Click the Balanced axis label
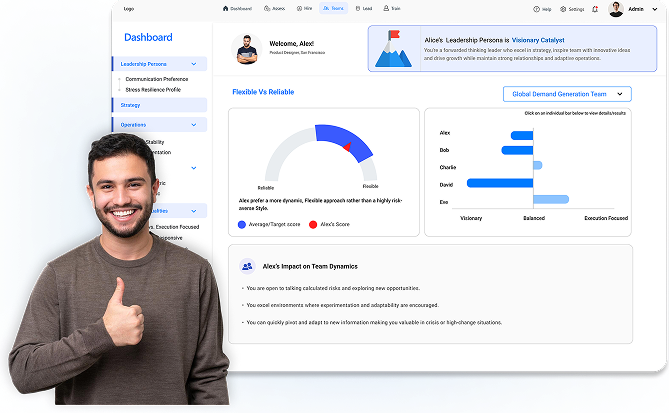Screen dimensions: 669x413 click(534, 218)
